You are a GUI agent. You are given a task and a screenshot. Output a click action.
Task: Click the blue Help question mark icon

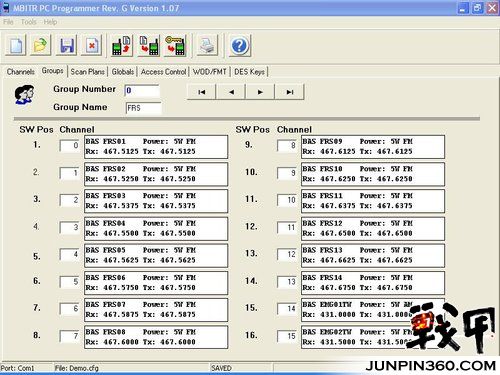pos(239,45)
